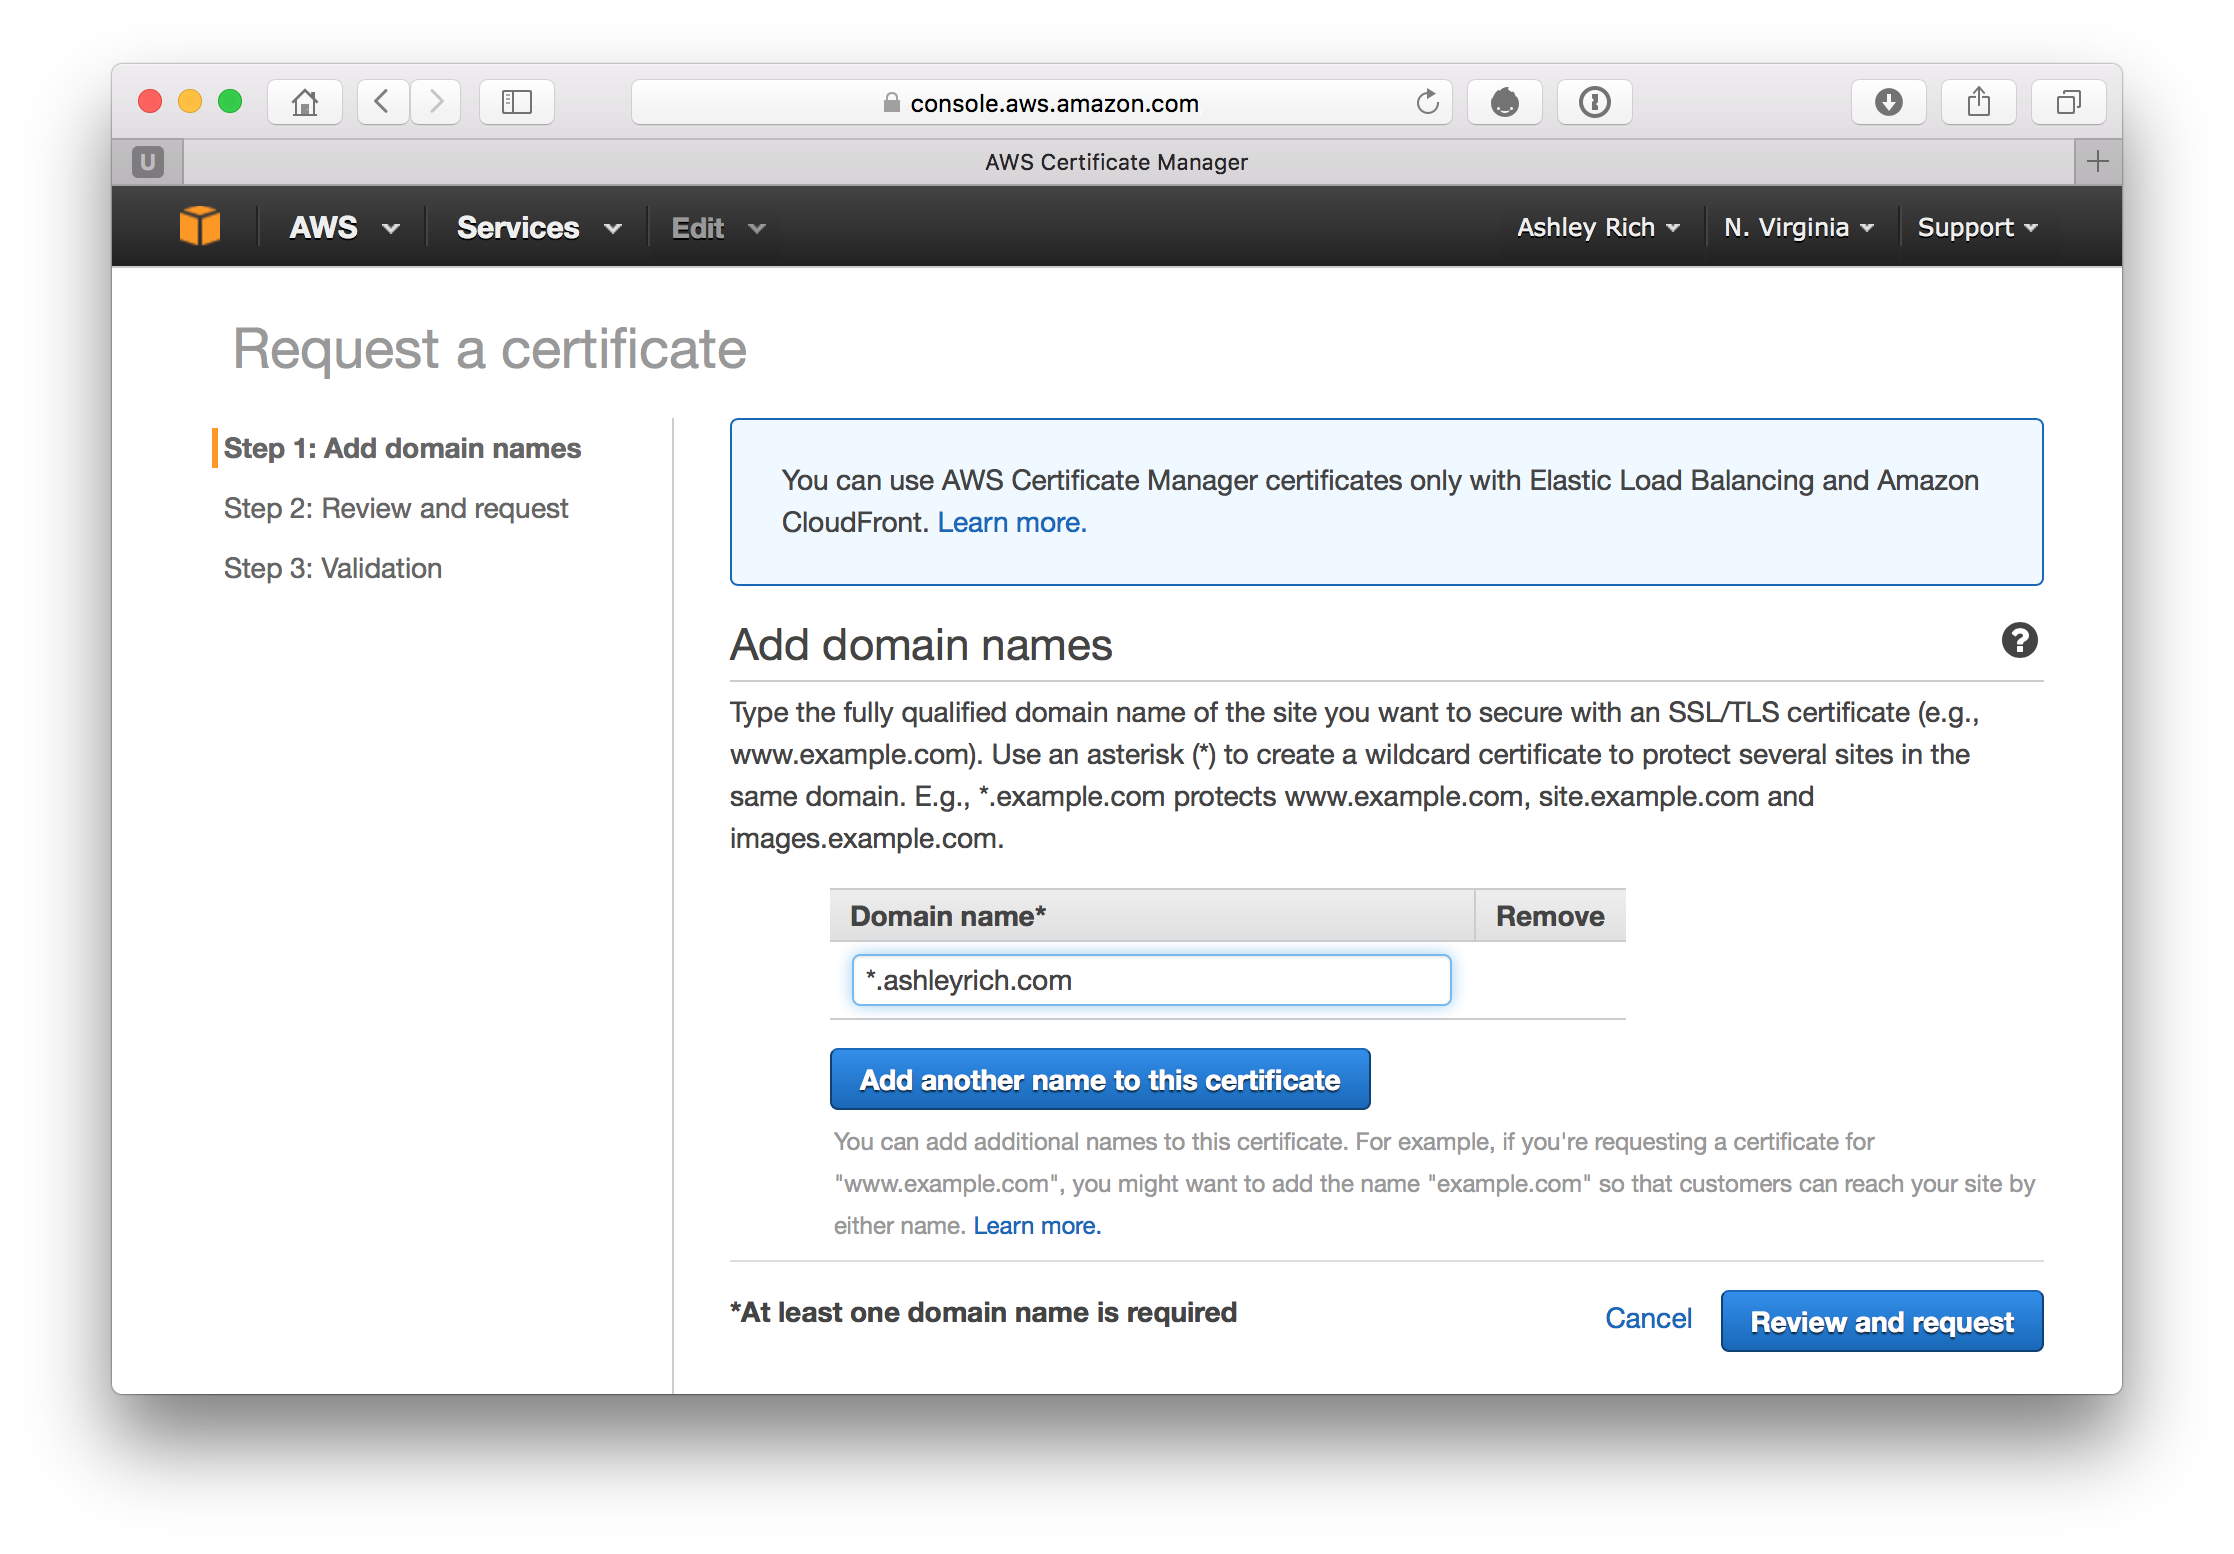Click the share icon in the toolbar
The image size is (2234, 1554).
1978,102
